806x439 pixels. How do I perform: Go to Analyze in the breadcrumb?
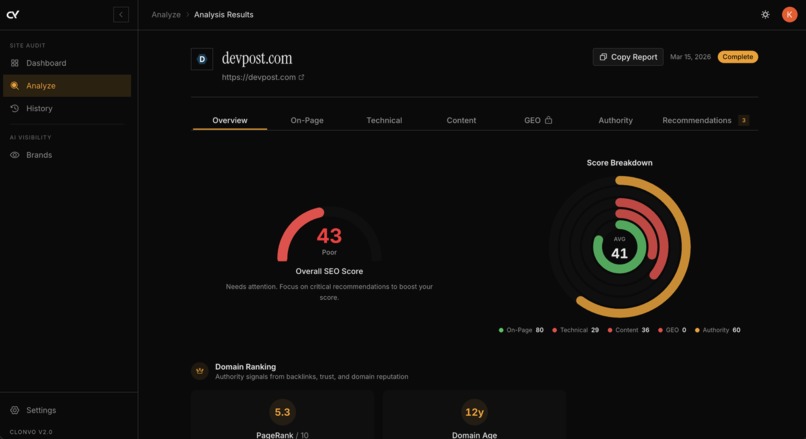coord(166,14)
